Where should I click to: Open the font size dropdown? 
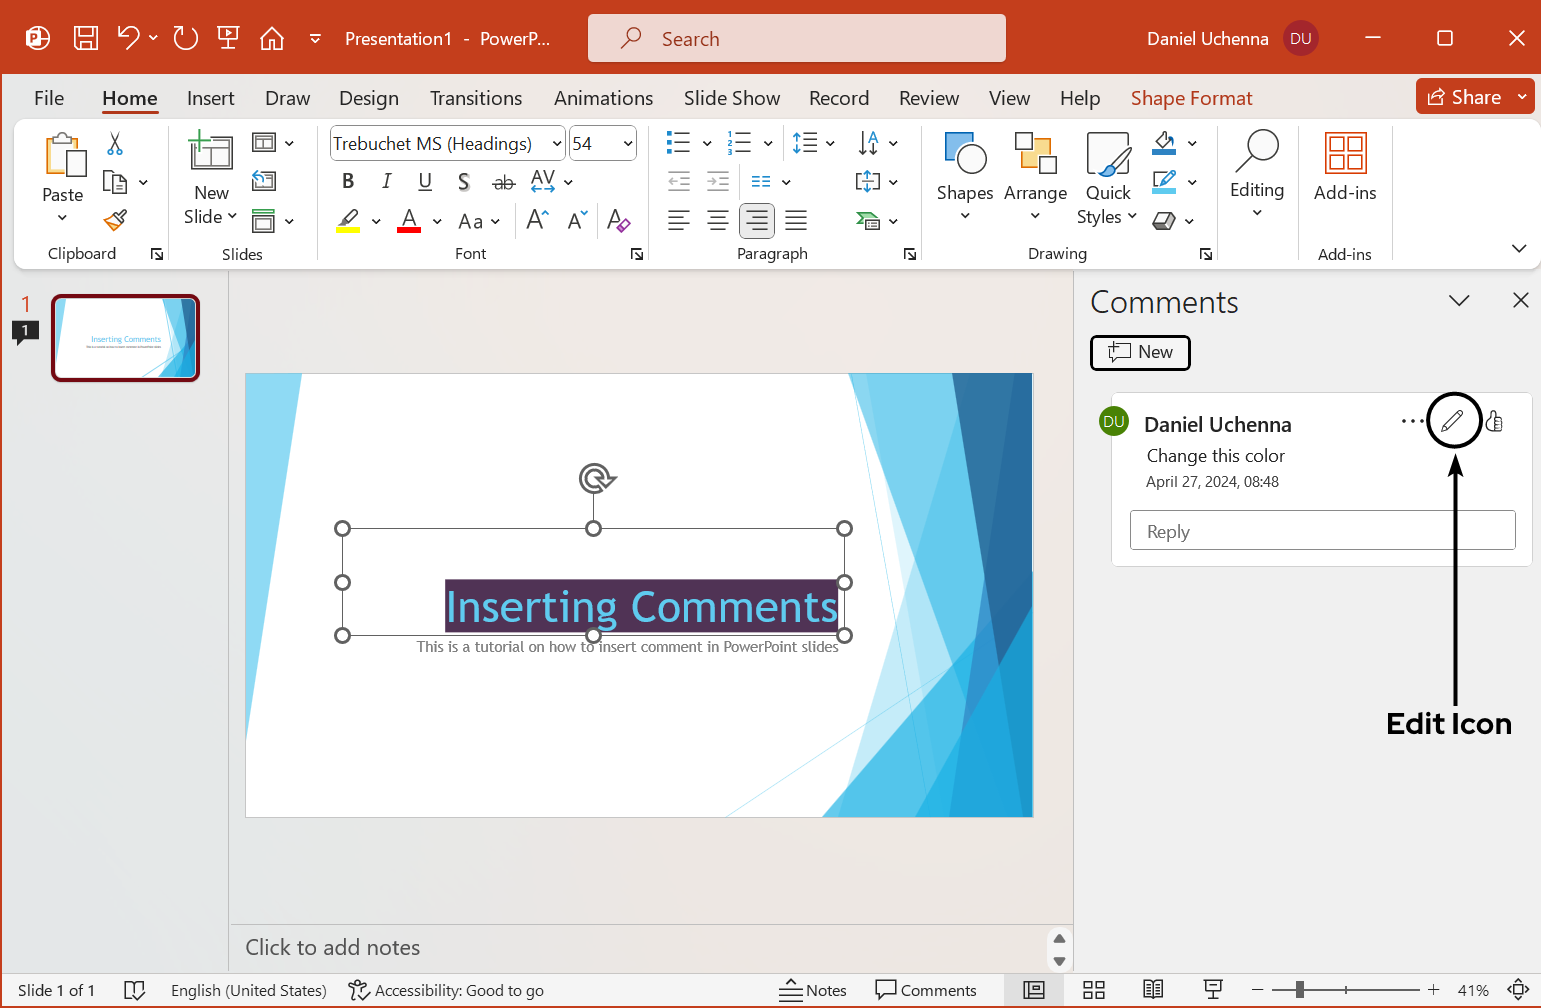[628, 144]
